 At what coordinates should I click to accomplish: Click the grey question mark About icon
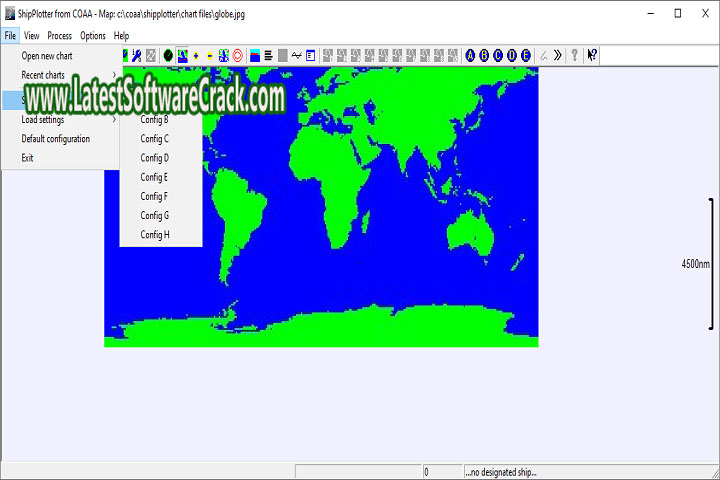pyautogui.click(x=574, y=56)
